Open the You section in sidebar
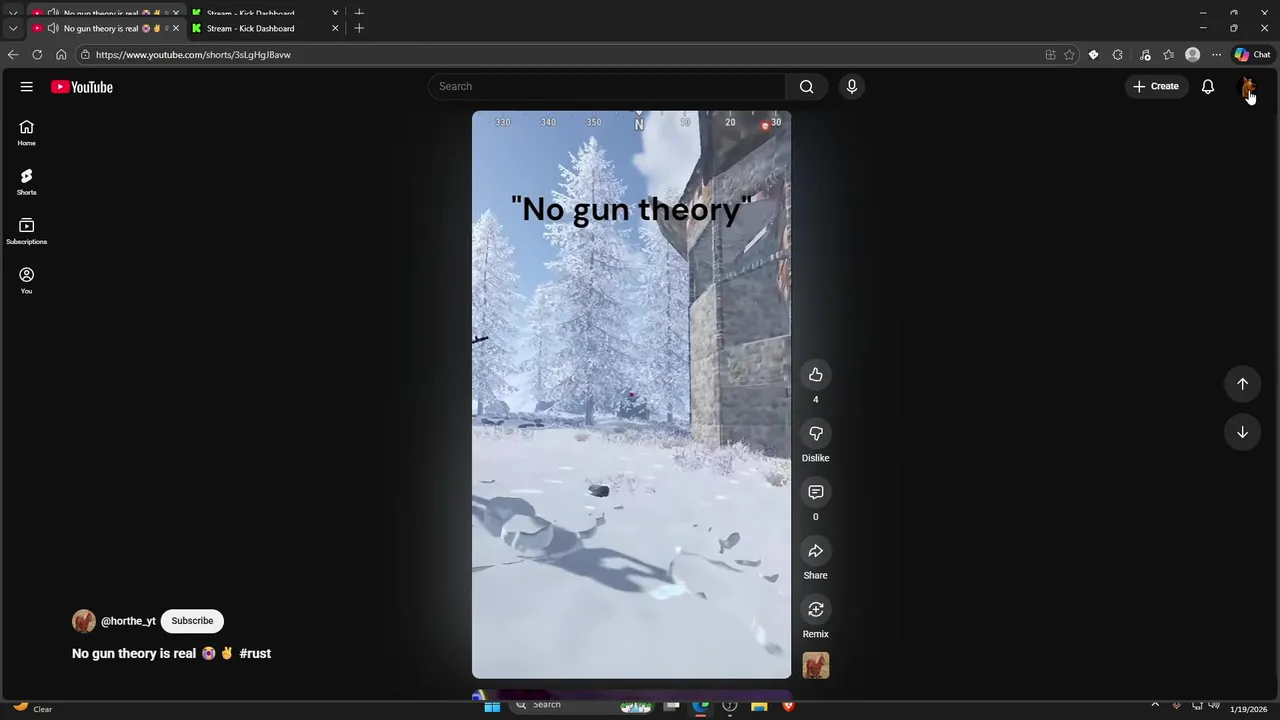 [27, 281]
